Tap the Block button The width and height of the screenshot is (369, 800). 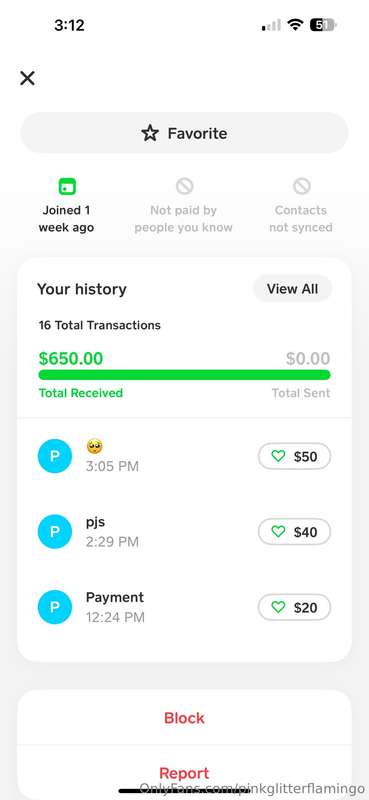click(x=184, y=718)
